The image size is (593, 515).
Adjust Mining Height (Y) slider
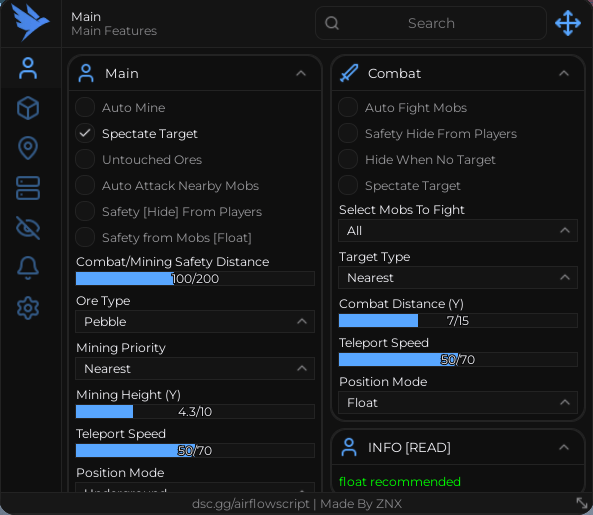[195, 411]
